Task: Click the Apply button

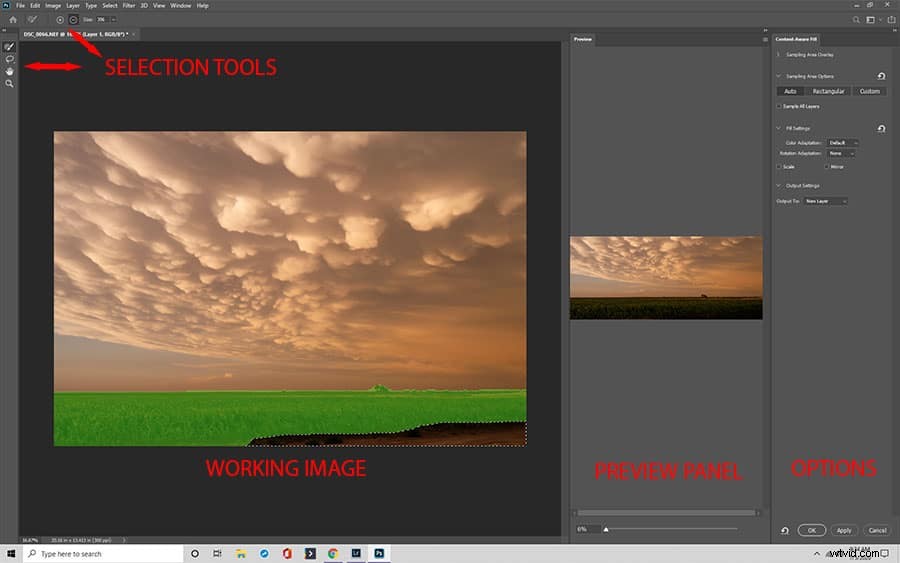Action: (844, 530)
